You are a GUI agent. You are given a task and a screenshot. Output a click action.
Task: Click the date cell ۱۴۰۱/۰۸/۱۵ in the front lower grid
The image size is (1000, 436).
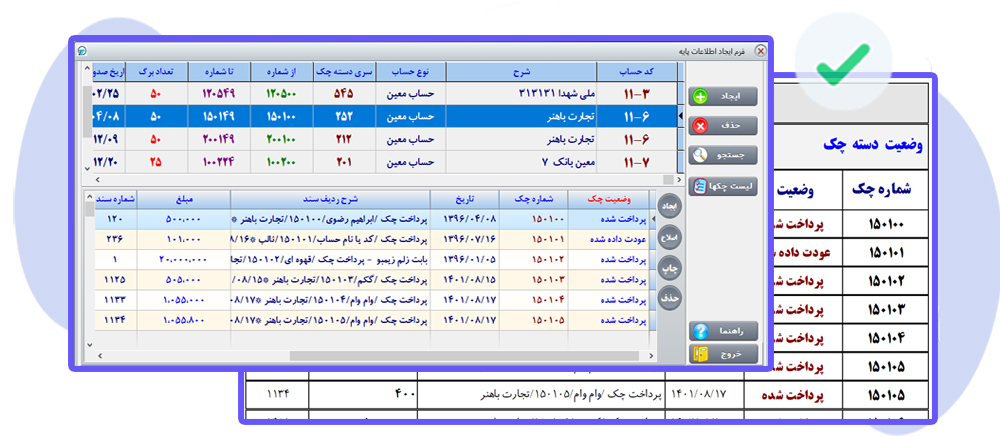point(465,279)
